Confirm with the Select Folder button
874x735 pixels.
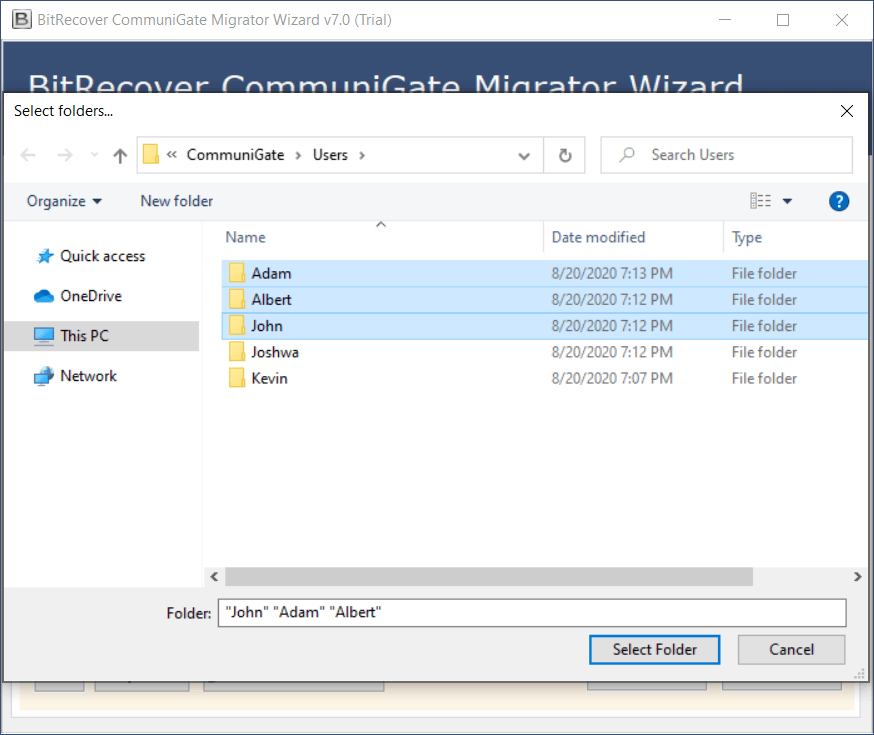point(654,650)
